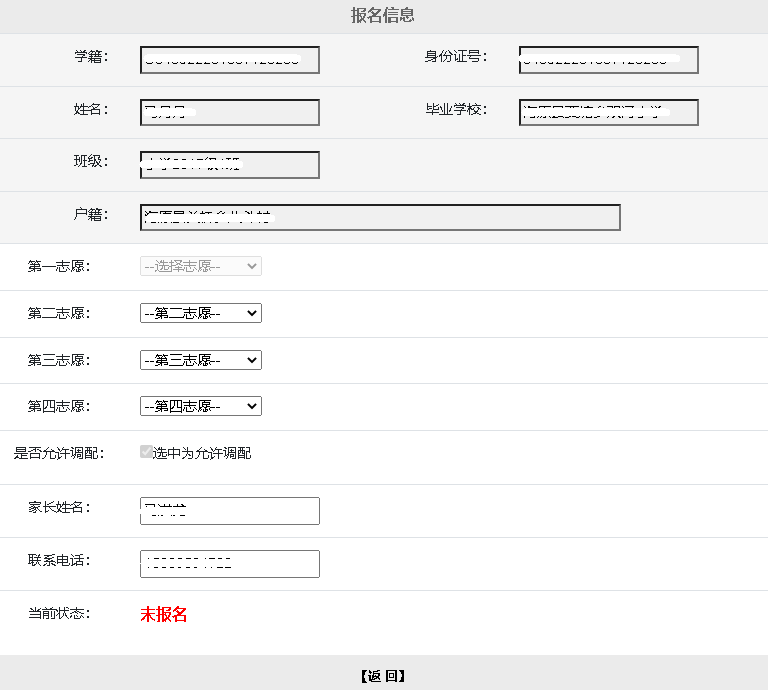Screen dimensions: 769x690
Task: Click the 当前状态 label
Action: pos(59,613)
